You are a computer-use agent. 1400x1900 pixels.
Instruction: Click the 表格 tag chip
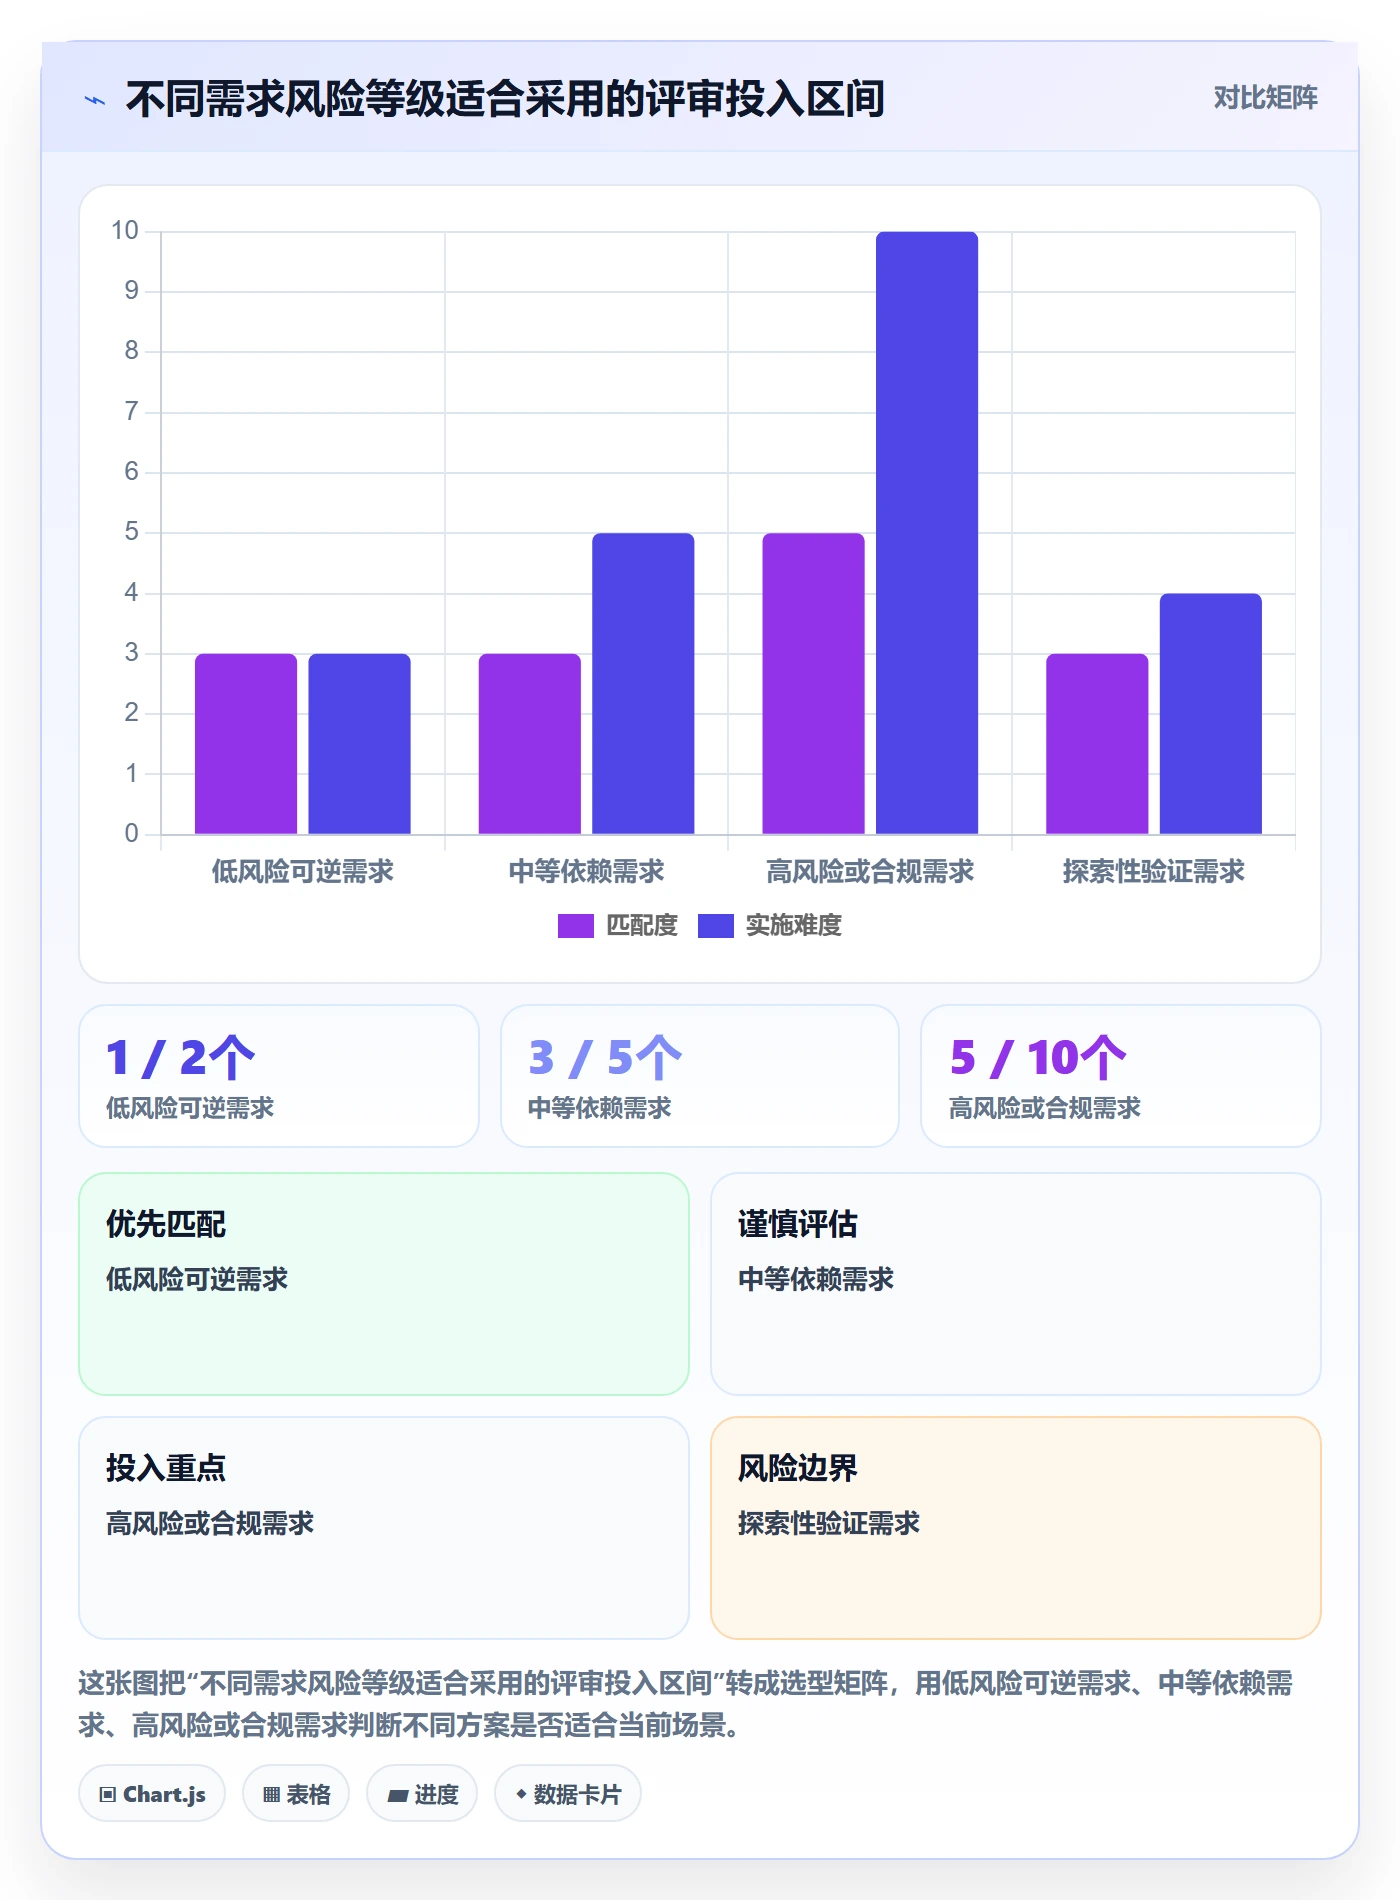tap(296, 1794)
